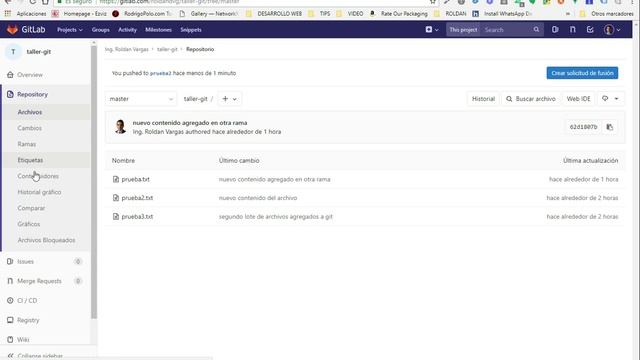
Task: Click the Registry icon in sidebar
Action: [x=10, y=320]
